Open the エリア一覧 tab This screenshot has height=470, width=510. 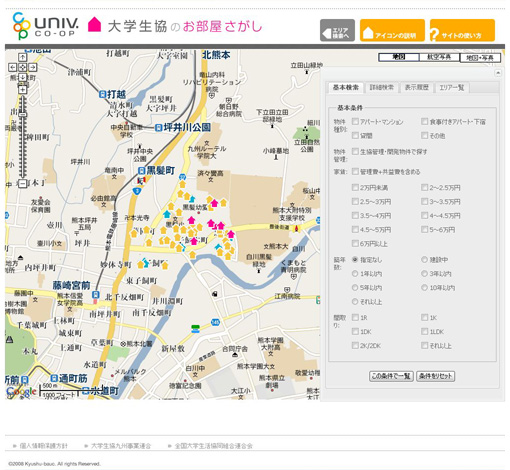click(452, 87)
